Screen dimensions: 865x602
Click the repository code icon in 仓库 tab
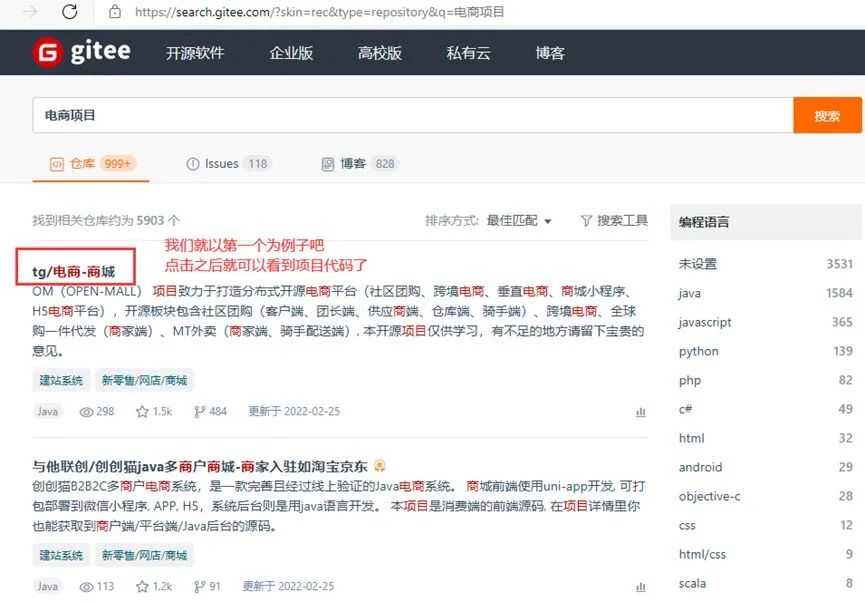point(57,164)
